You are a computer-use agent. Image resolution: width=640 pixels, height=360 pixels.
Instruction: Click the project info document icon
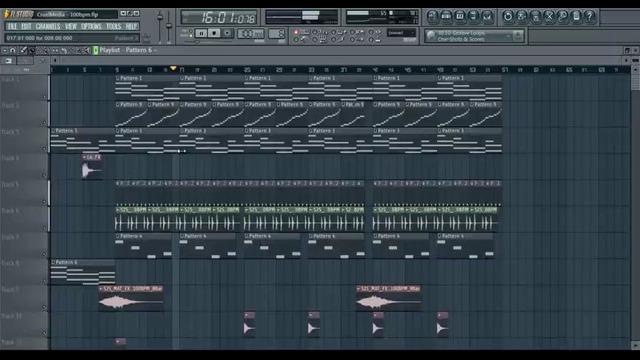[576, 16]
